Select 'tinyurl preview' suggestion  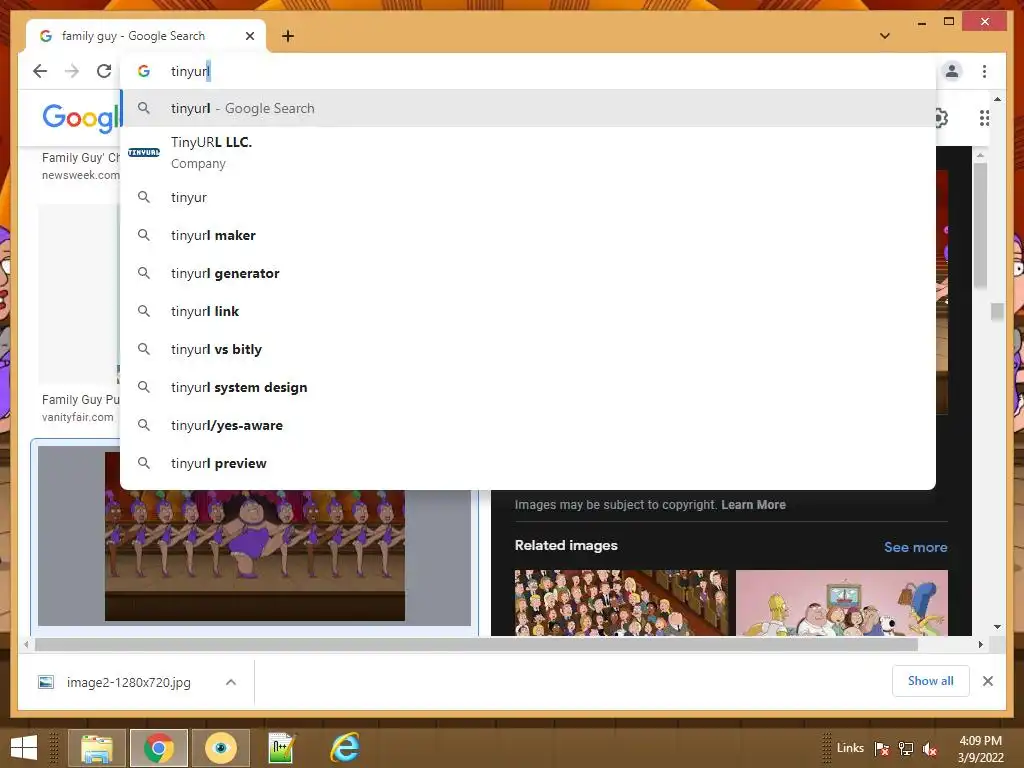point(528,463)
